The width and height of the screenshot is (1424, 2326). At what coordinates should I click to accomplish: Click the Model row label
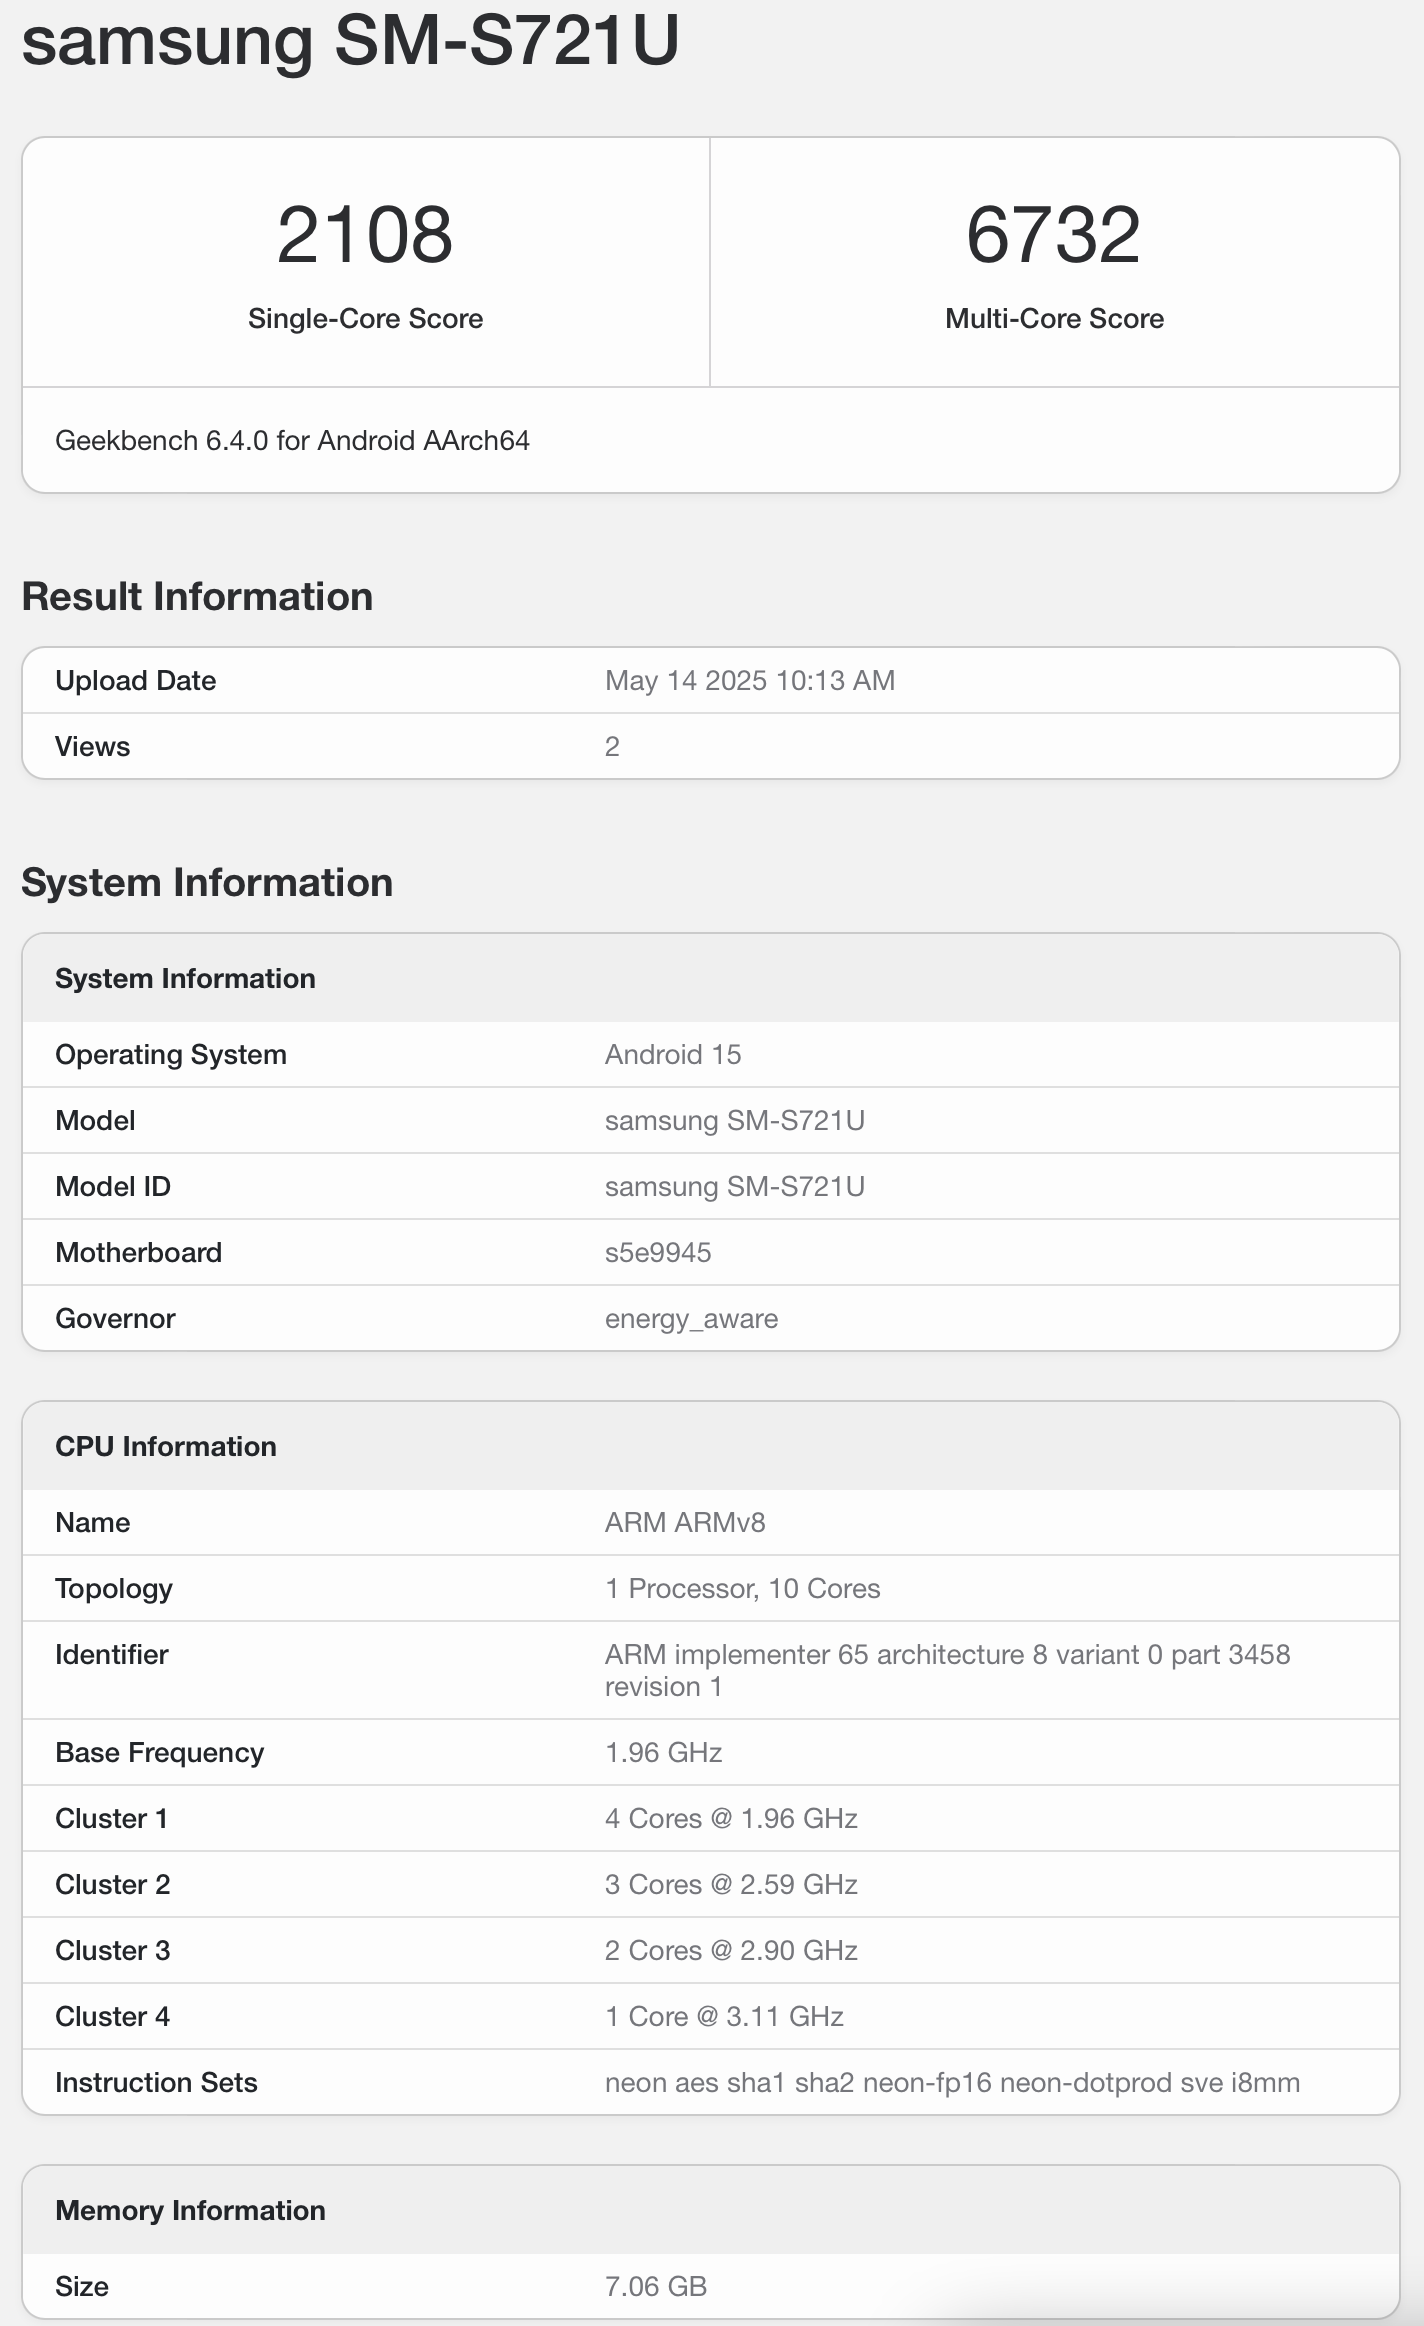coord(95,1120)
